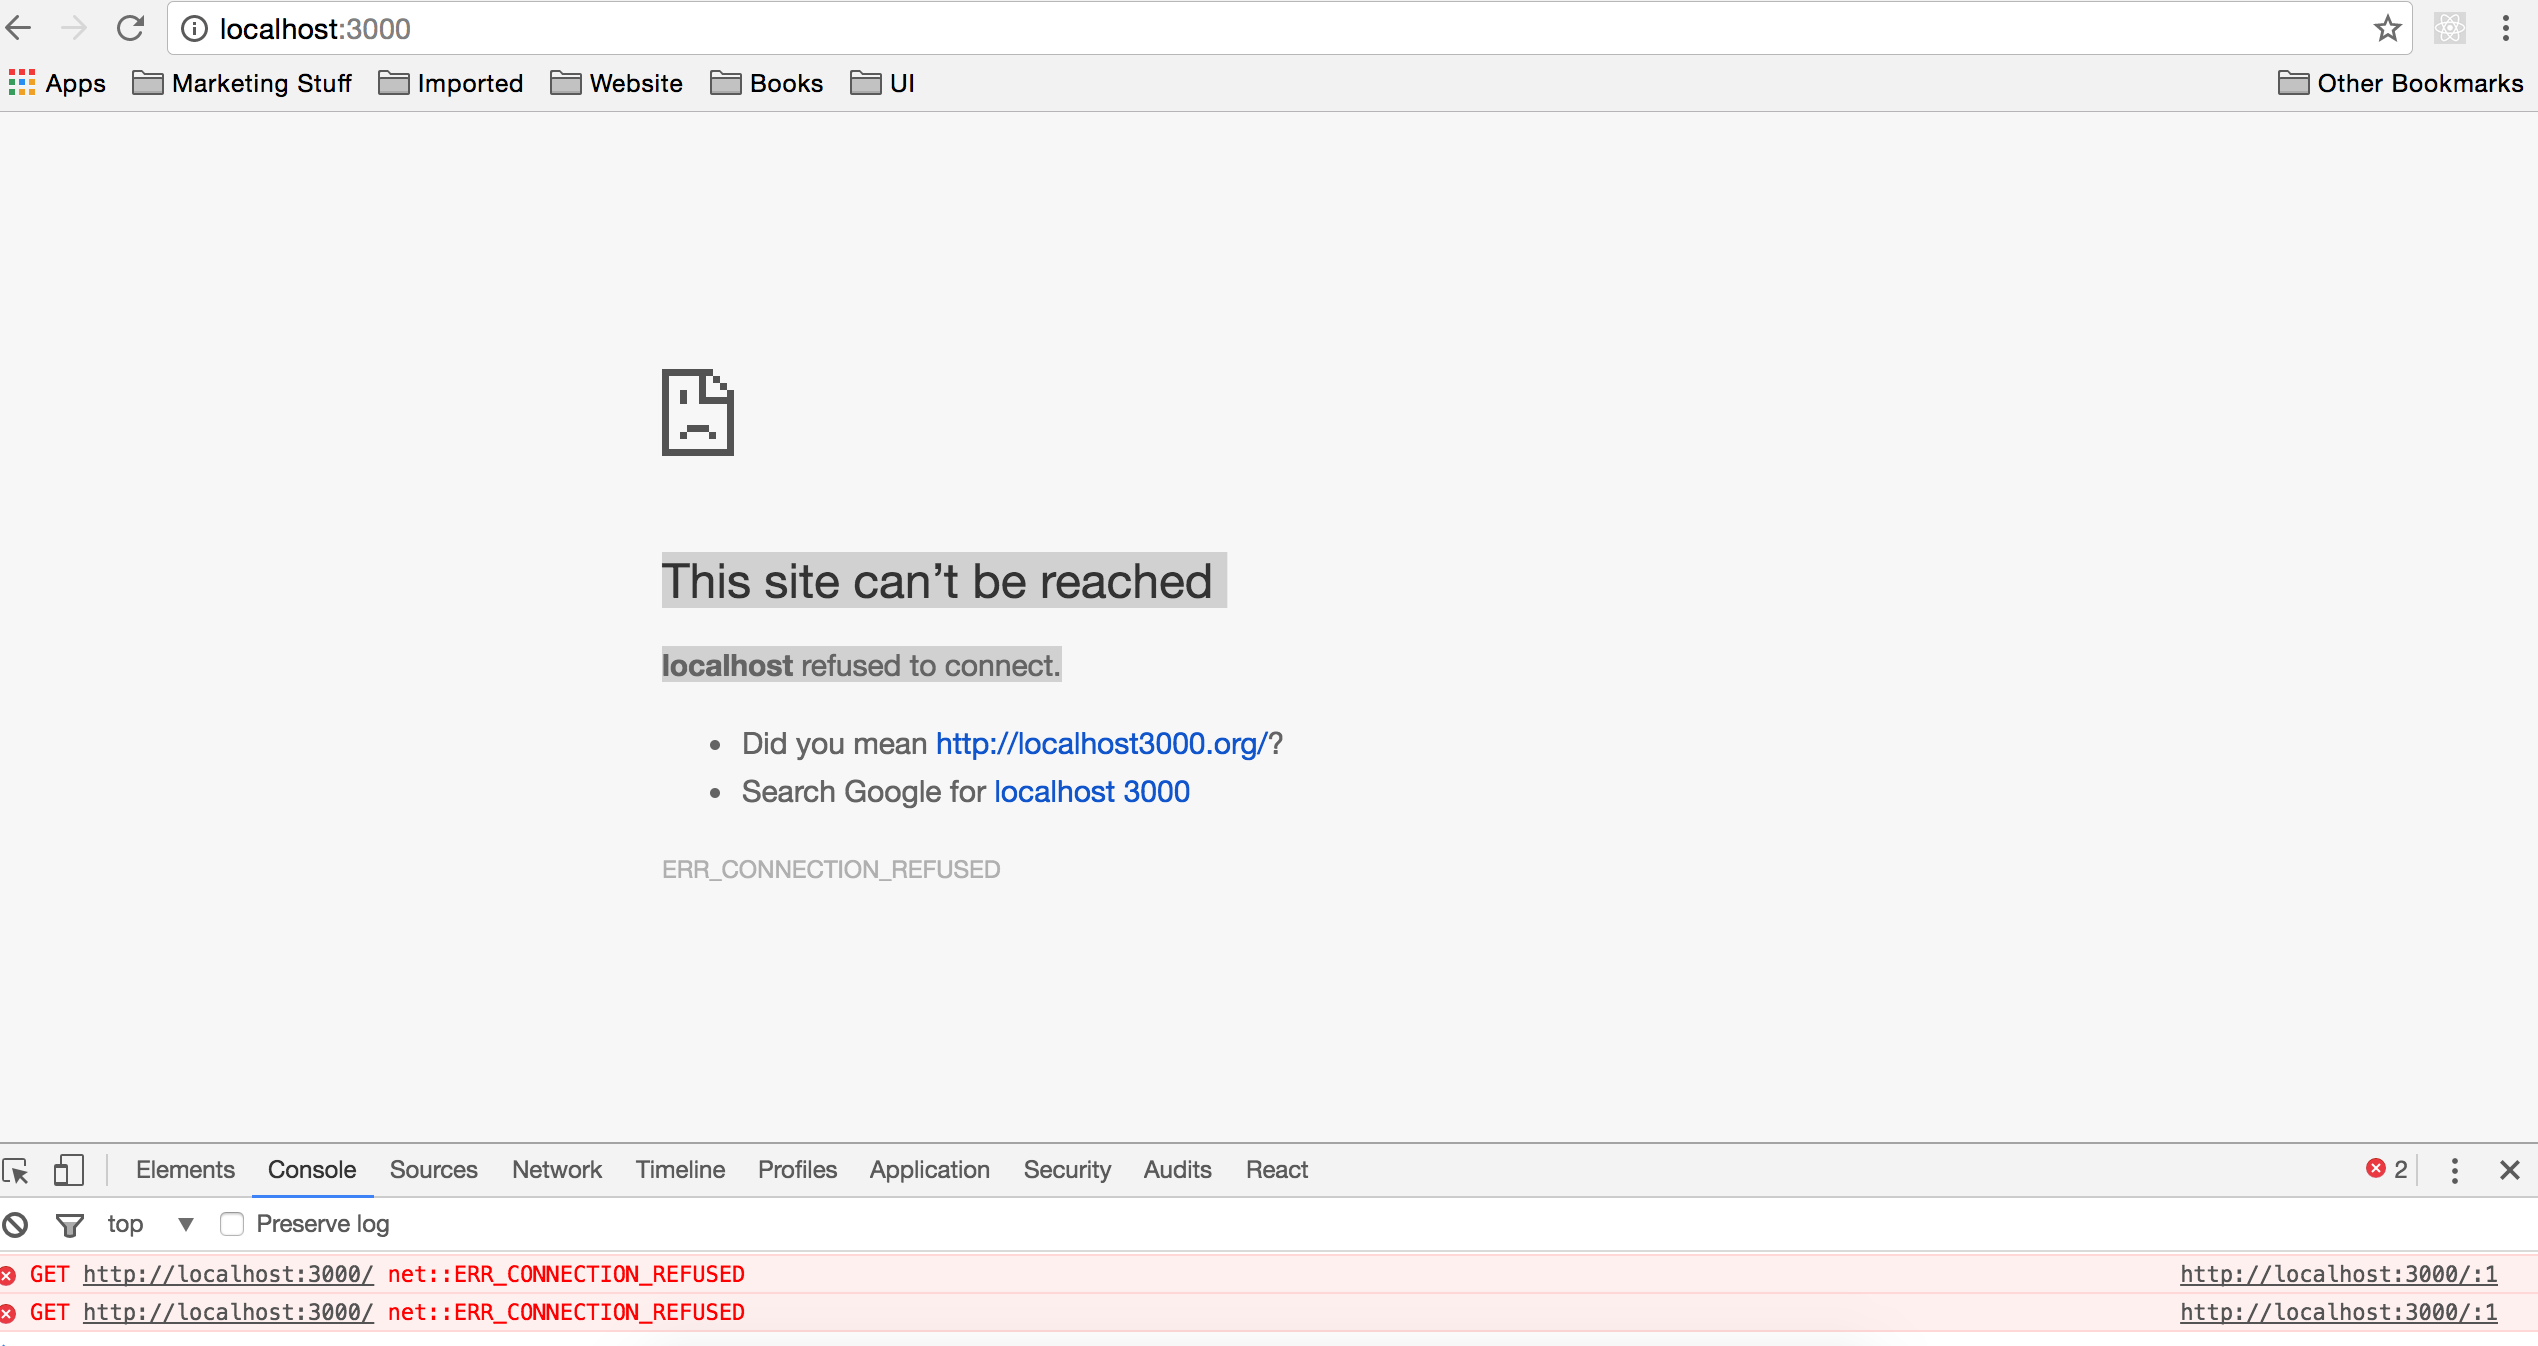
Task: Go back with the browser back arrow
Action: click(18, 28)
